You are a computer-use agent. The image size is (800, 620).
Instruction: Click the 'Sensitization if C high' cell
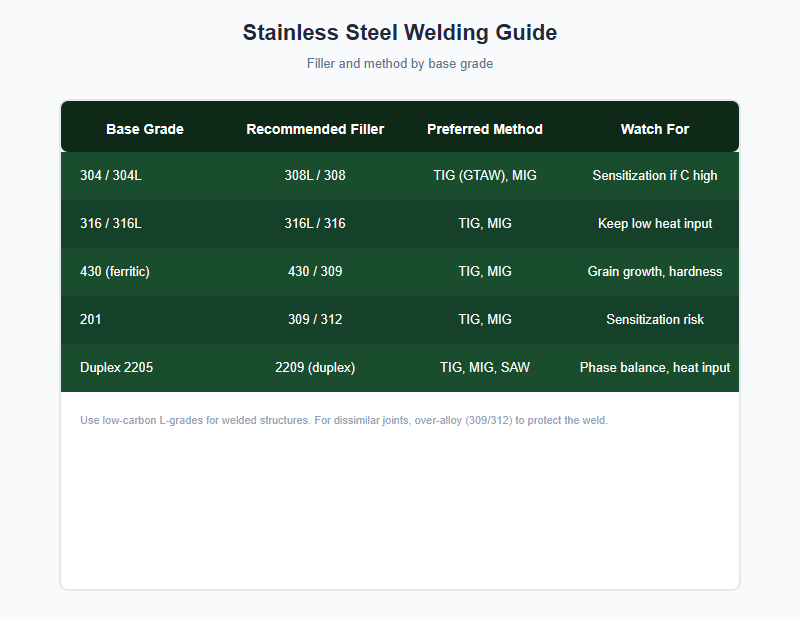[655, 176]
